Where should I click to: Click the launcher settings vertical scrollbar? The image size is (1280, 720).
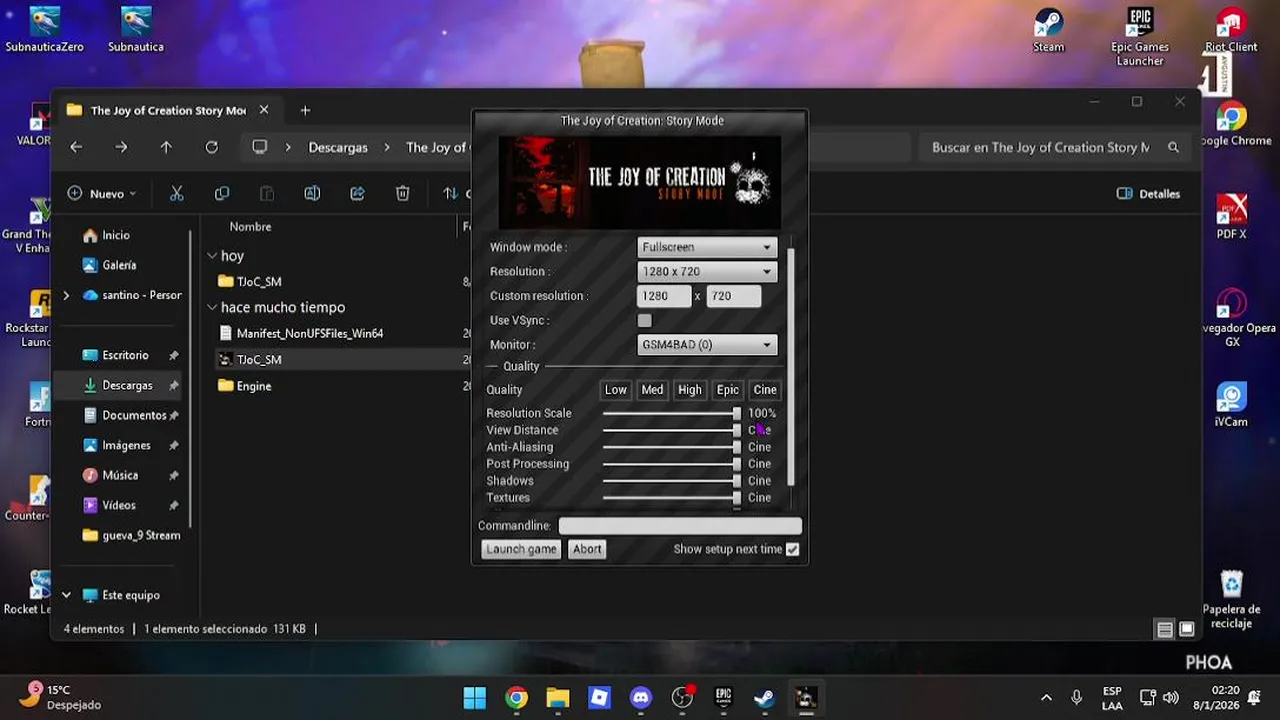pos(791,365)
